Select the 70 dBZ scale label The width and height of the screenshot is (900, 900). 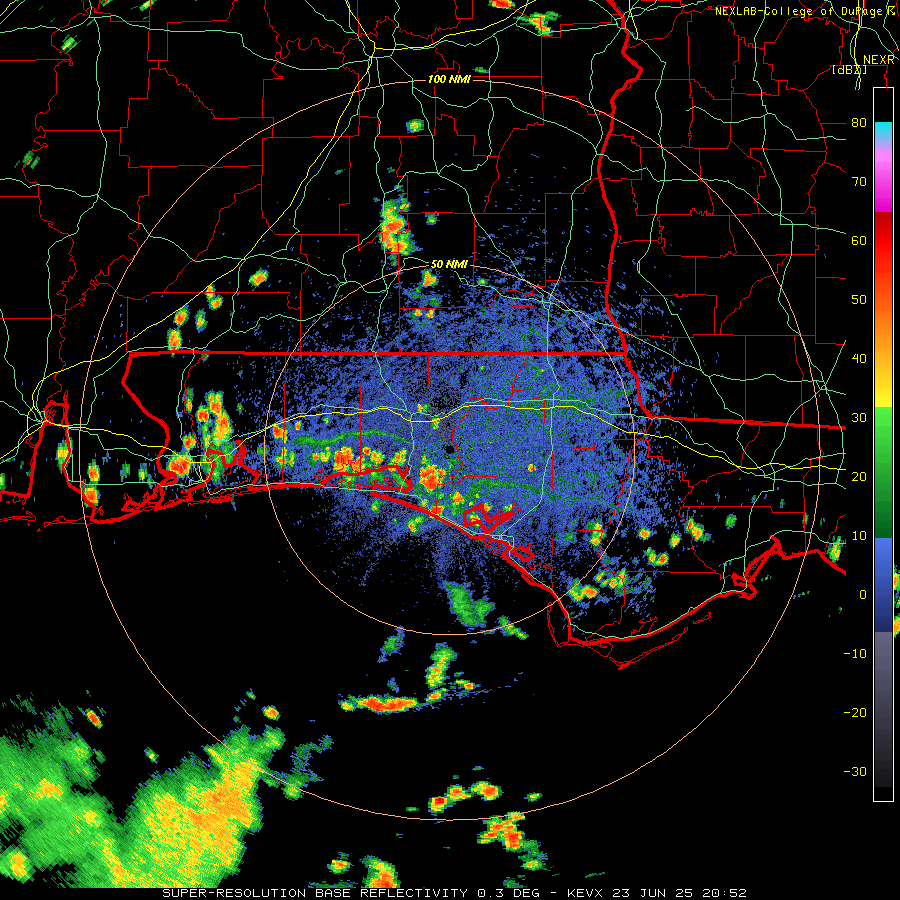coord(859,181)
